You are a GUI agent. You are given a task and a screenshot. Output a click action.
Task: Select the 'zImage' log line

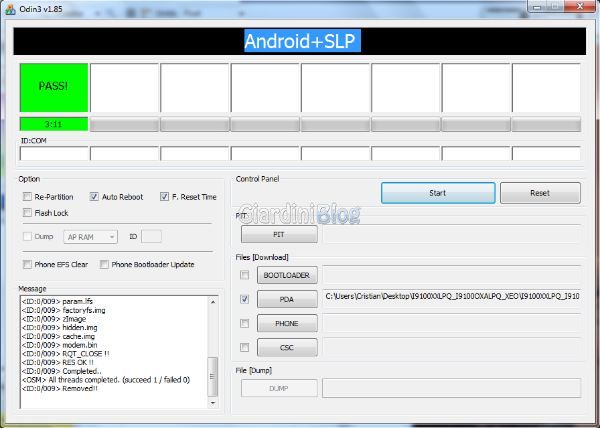[54, 319]
